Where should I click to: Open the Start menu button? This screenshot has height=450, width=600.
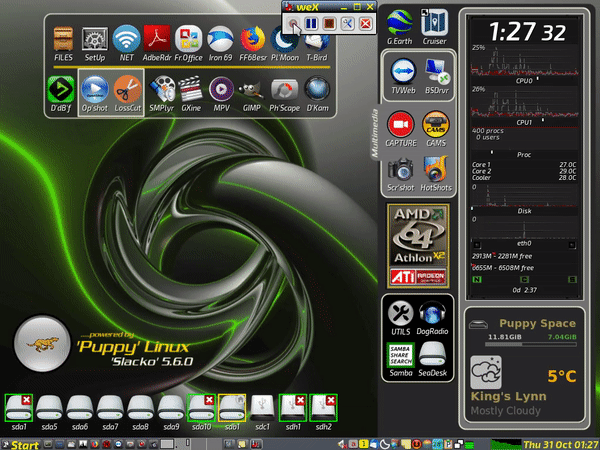[x=20, y=445]
